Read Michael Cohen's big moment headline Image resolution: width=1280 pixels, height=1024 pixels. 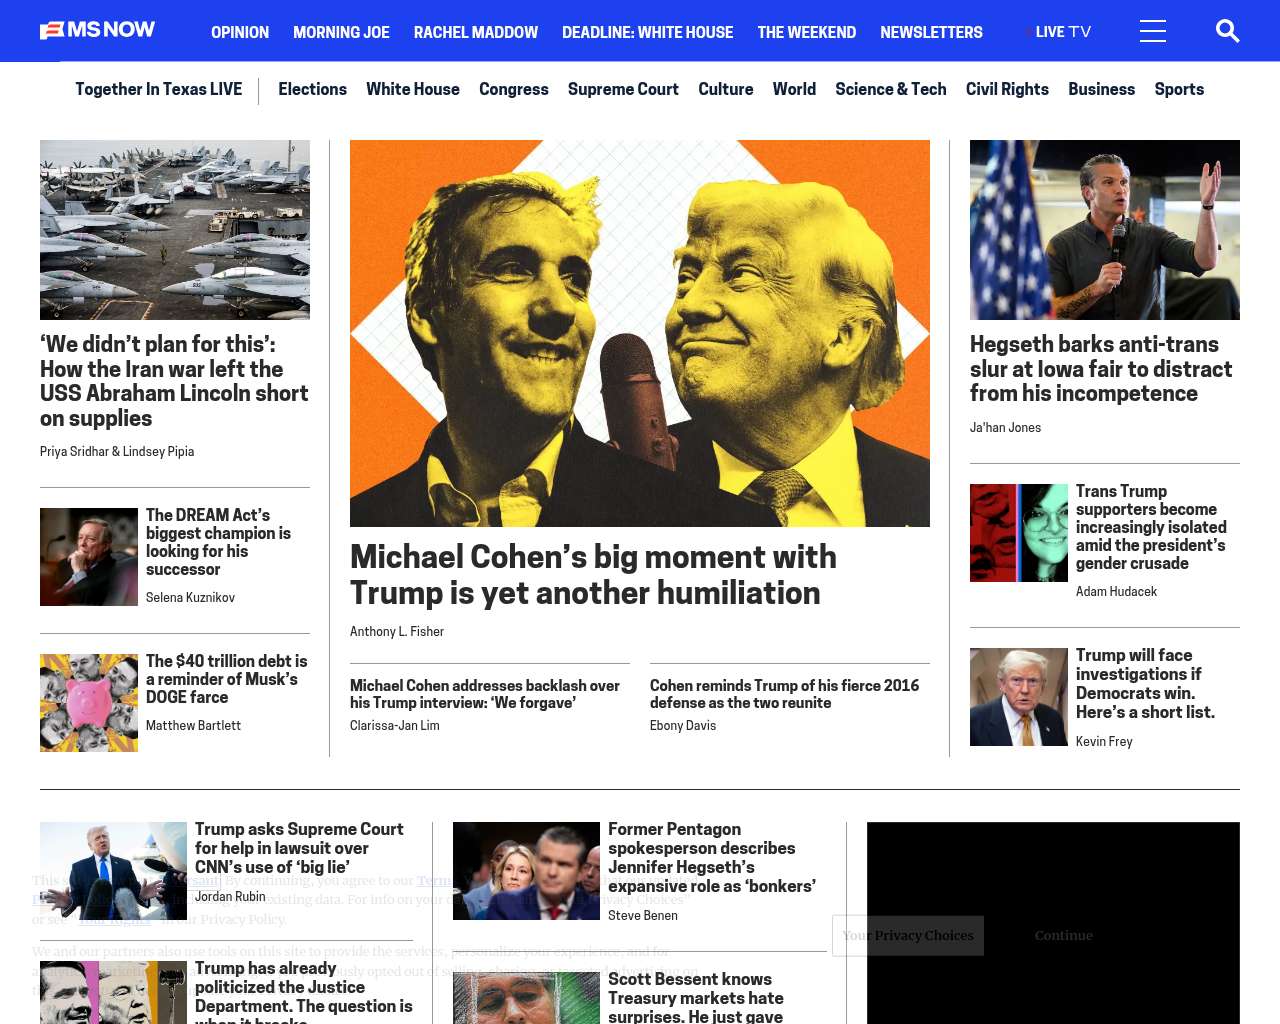[x=593, y=574]
